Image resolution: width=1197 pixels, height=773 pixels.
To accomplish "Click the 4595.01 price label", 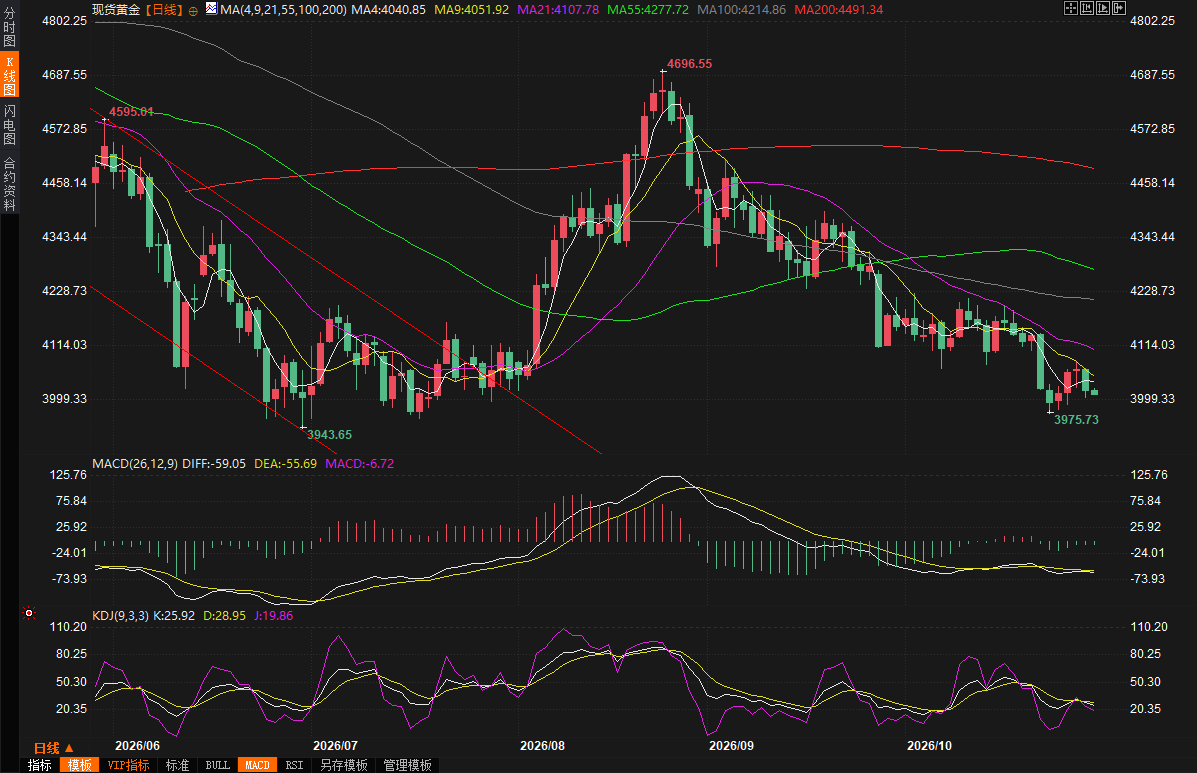I will tap(131, 112).
